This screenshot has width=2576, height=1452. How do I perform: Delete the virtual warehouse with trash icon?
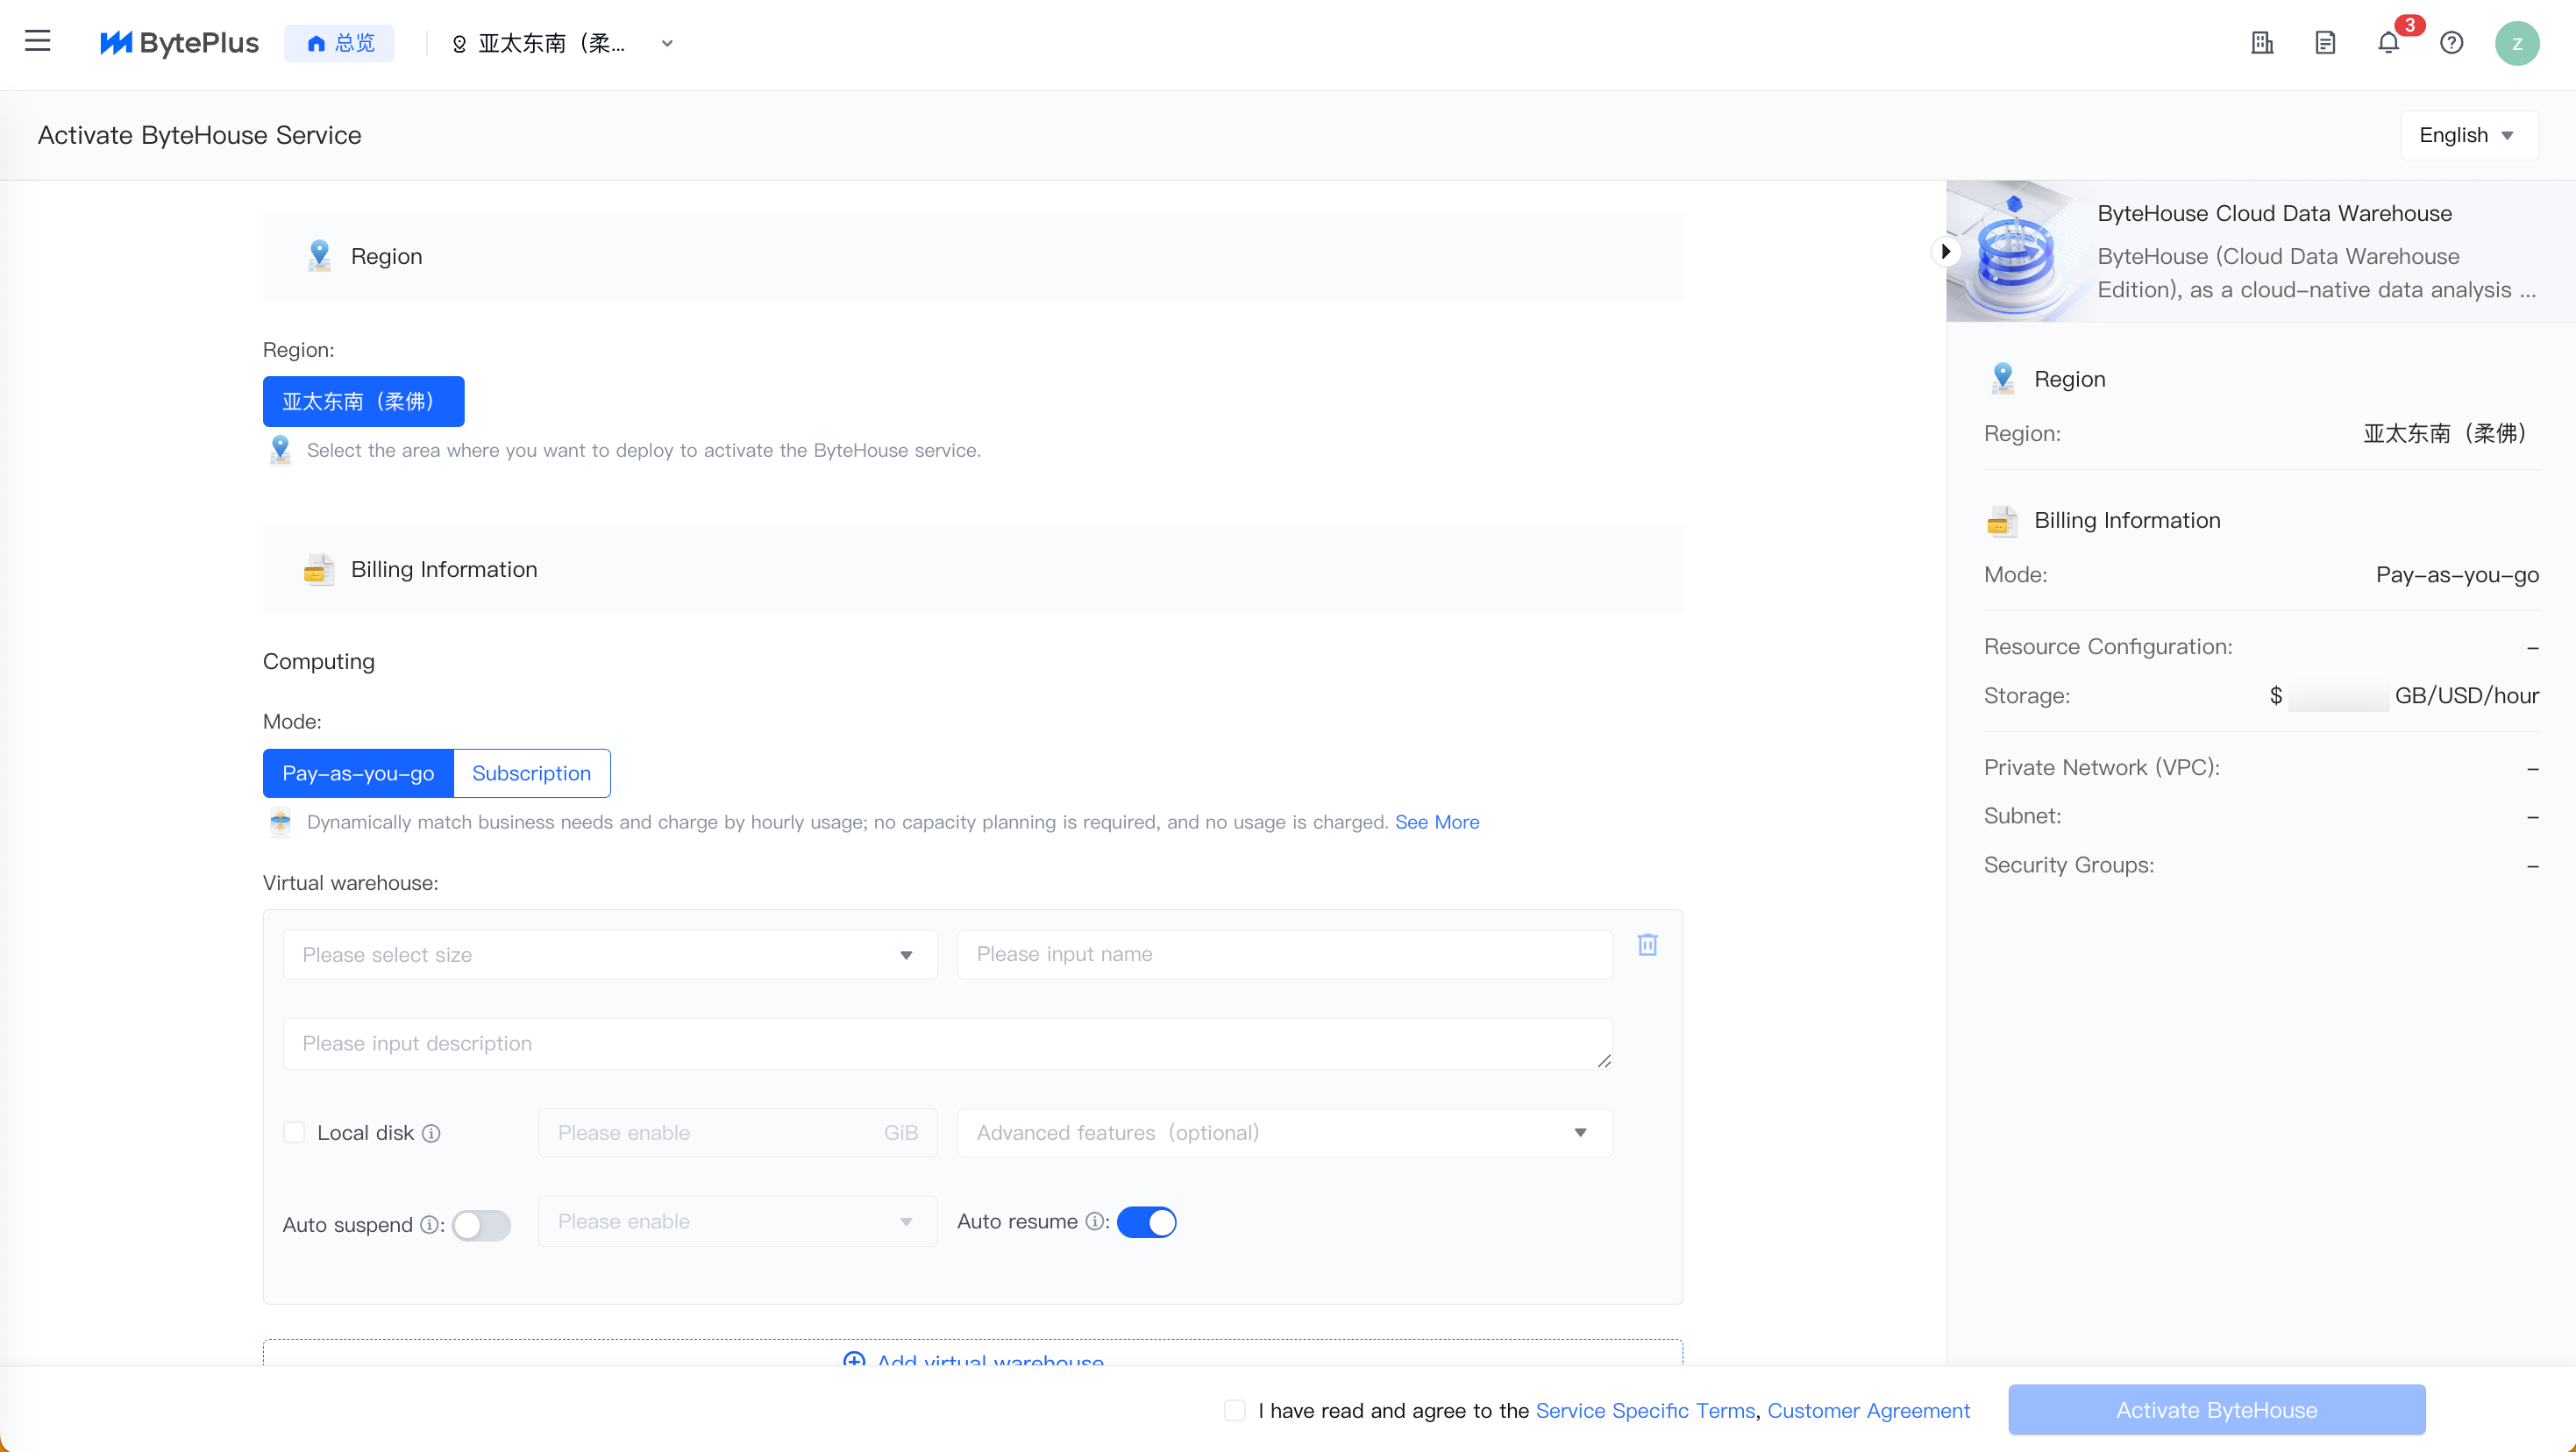point(1647,944)
